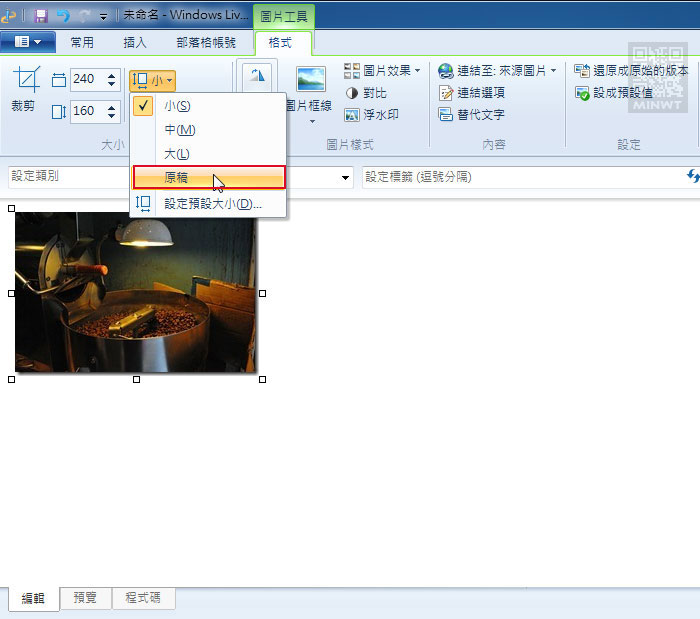Open Picture Effects (圖片效果) menu
700x619 pixels.
click(382, 71)
